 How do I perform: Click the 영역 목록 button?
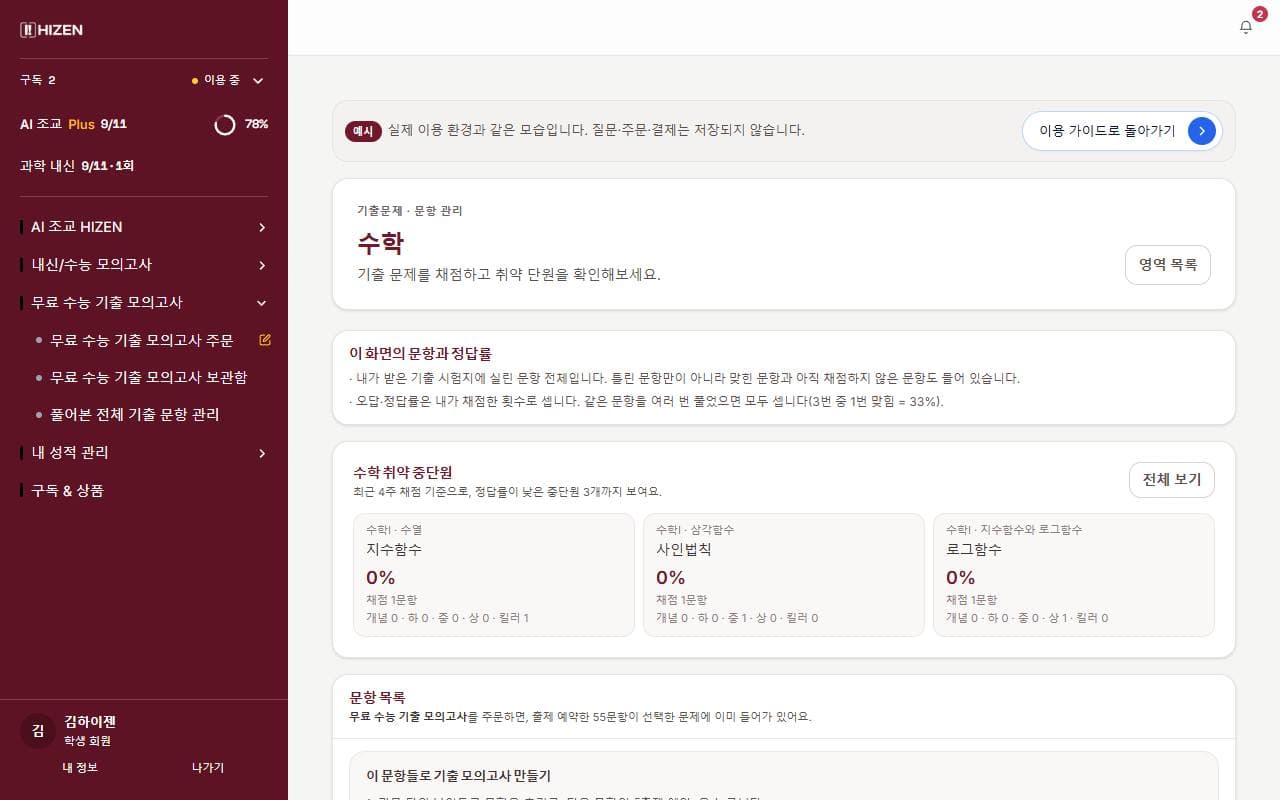click(x=1168, y=265)
